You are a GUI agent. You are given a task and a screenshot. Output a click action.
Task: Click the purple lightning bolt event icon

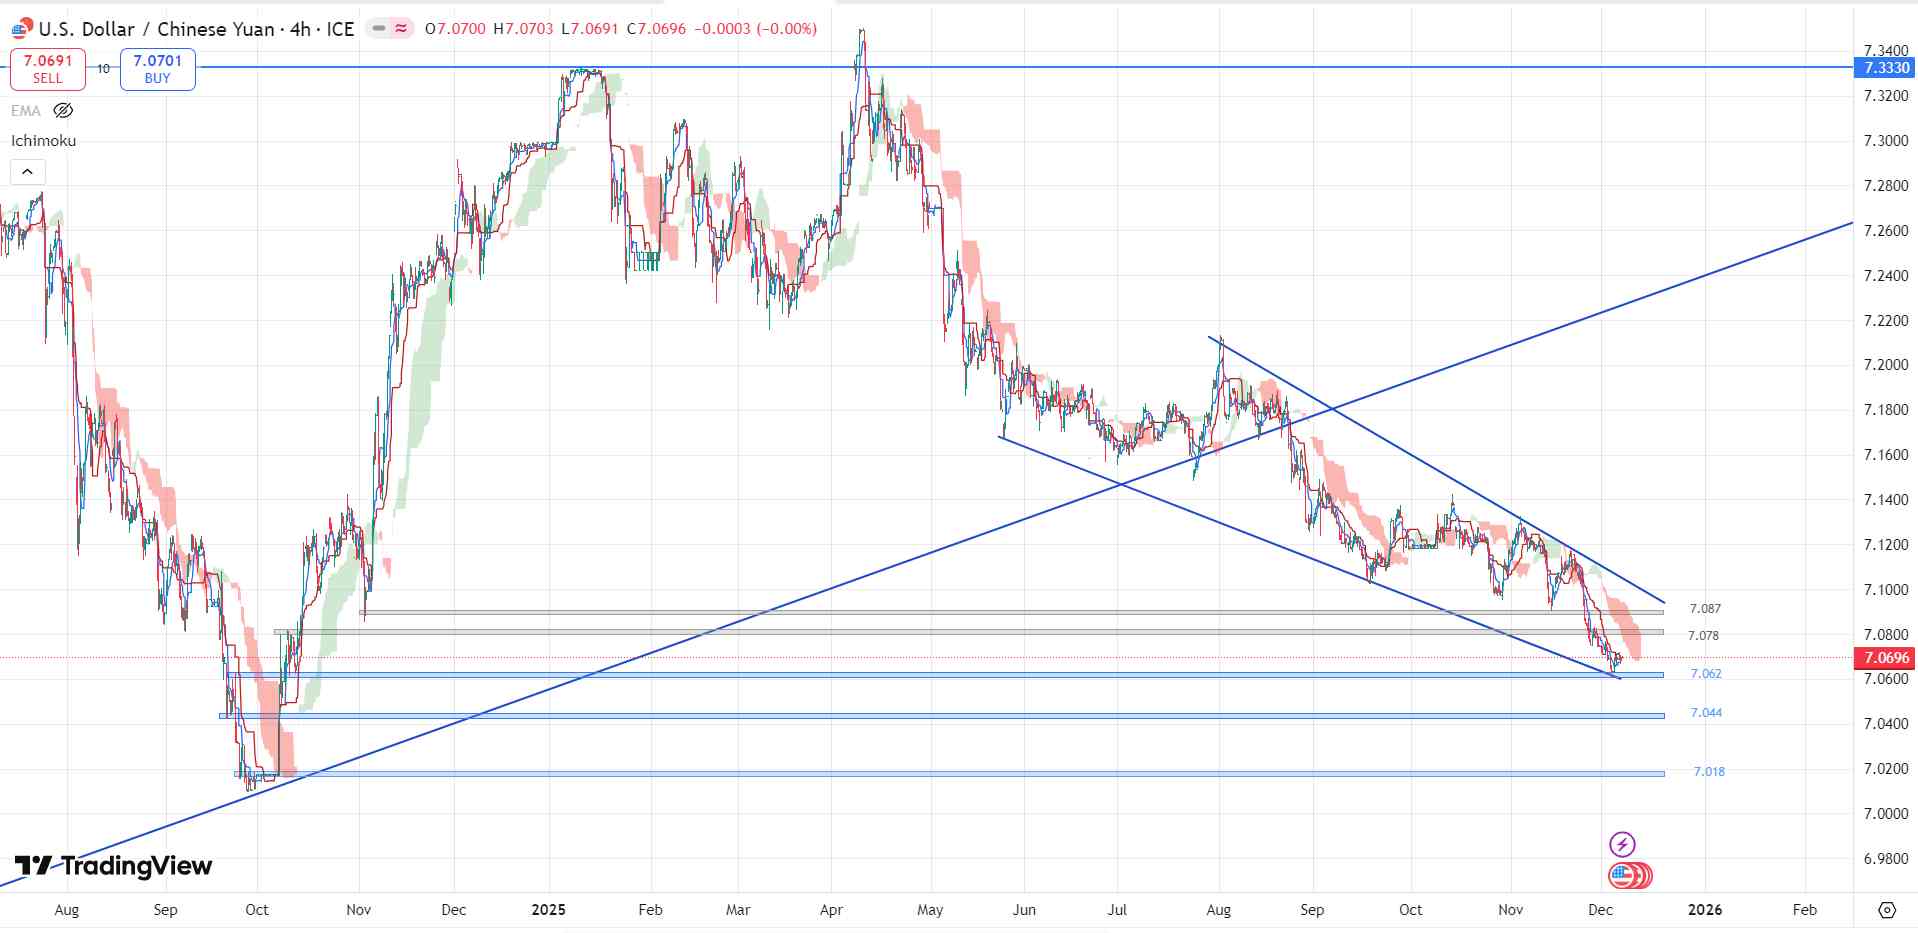coord(1621,844)
